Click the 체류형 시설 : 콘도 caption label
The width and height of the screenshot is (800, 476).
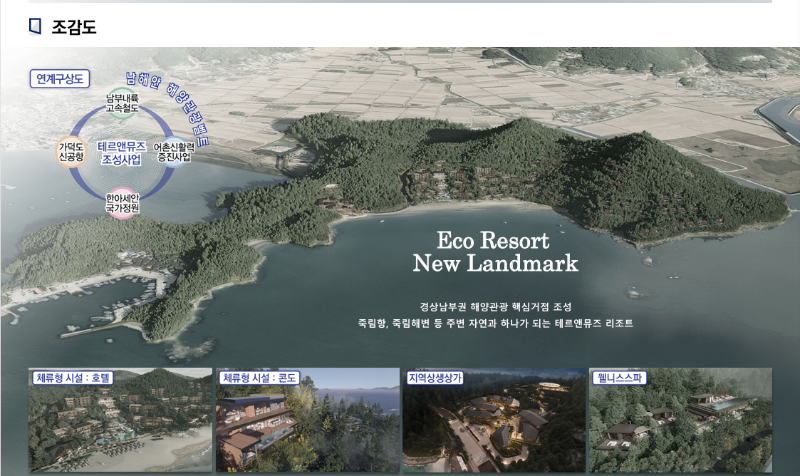(260, 378)
